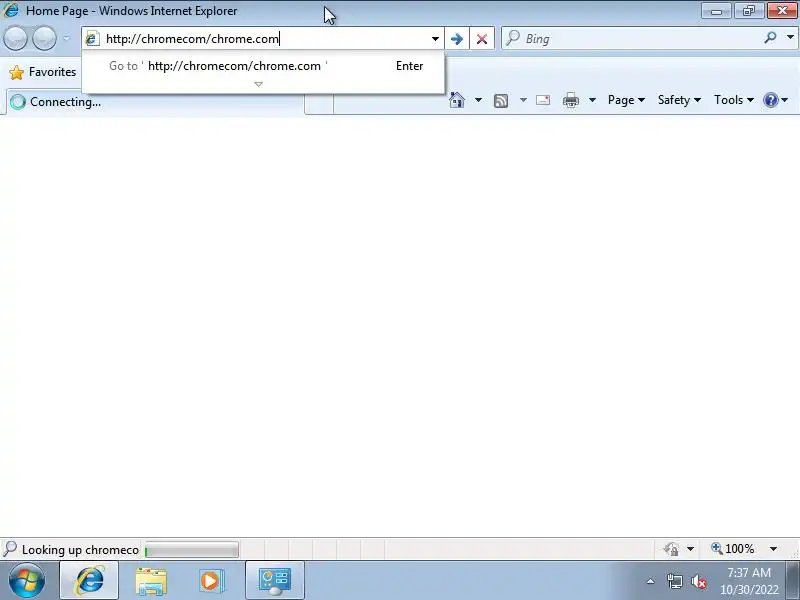The image size is (800, 600).
Task: Click the Help question mark icon
Action: (x=770, y=100)
